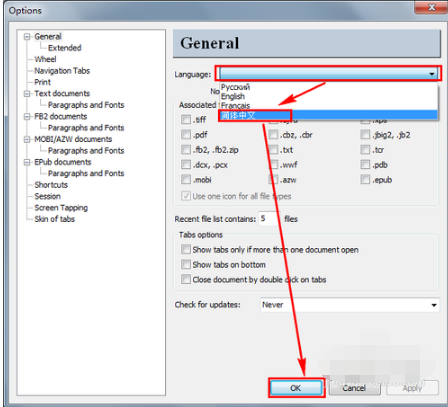The width and height of the screenshot is (448, 407).
Task: Collapse the FB2 documents tree node
Action: pyautogui.click(x=27, y=117)
